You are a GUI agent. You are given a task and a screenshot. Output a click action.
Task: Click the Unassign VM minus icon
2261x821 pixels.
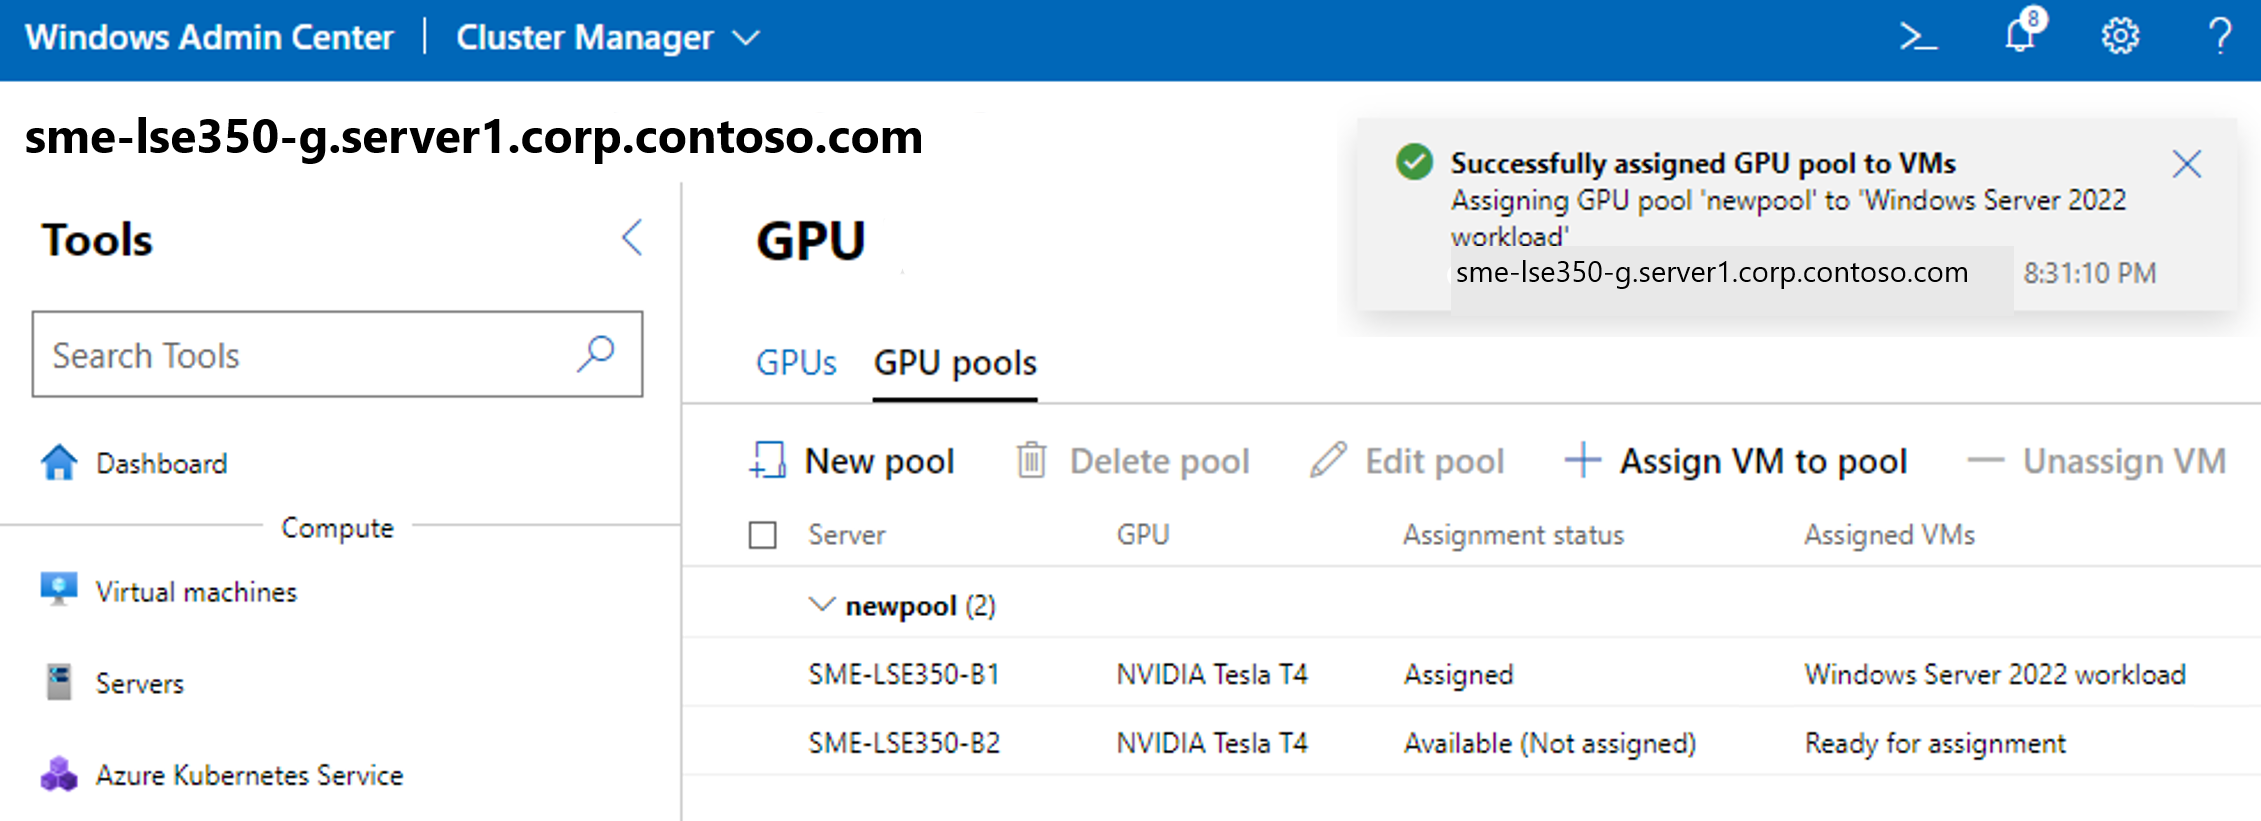pos(1986,461)
